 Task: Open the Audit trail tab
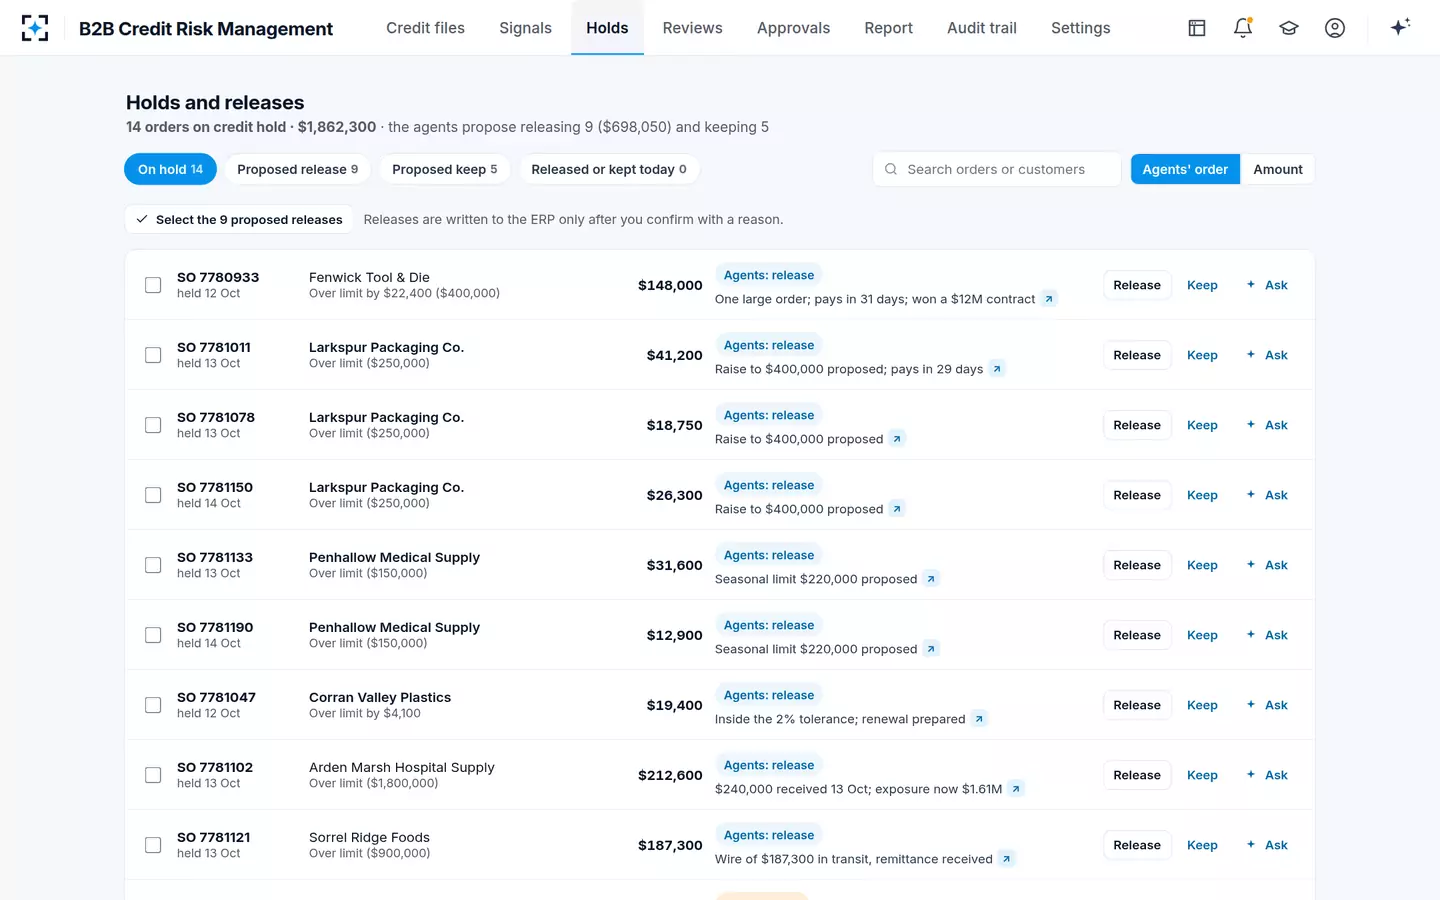(982, 28)
